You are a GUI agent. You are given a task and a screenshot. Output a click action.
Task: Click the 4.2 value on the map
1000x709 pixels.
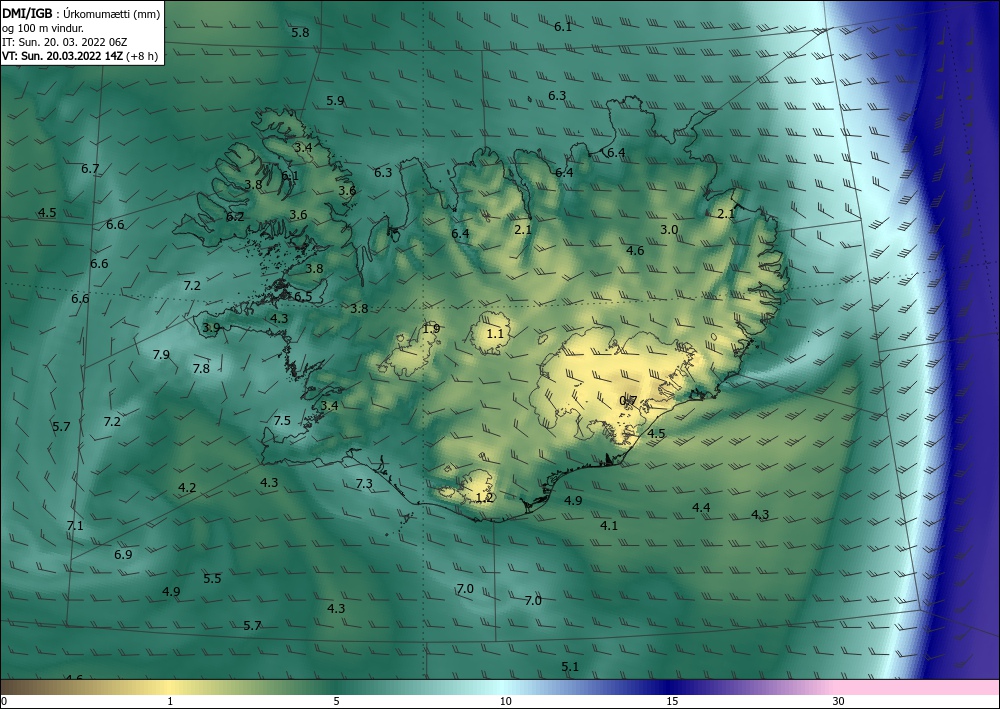pyautogui.click(x=187, y=488)
